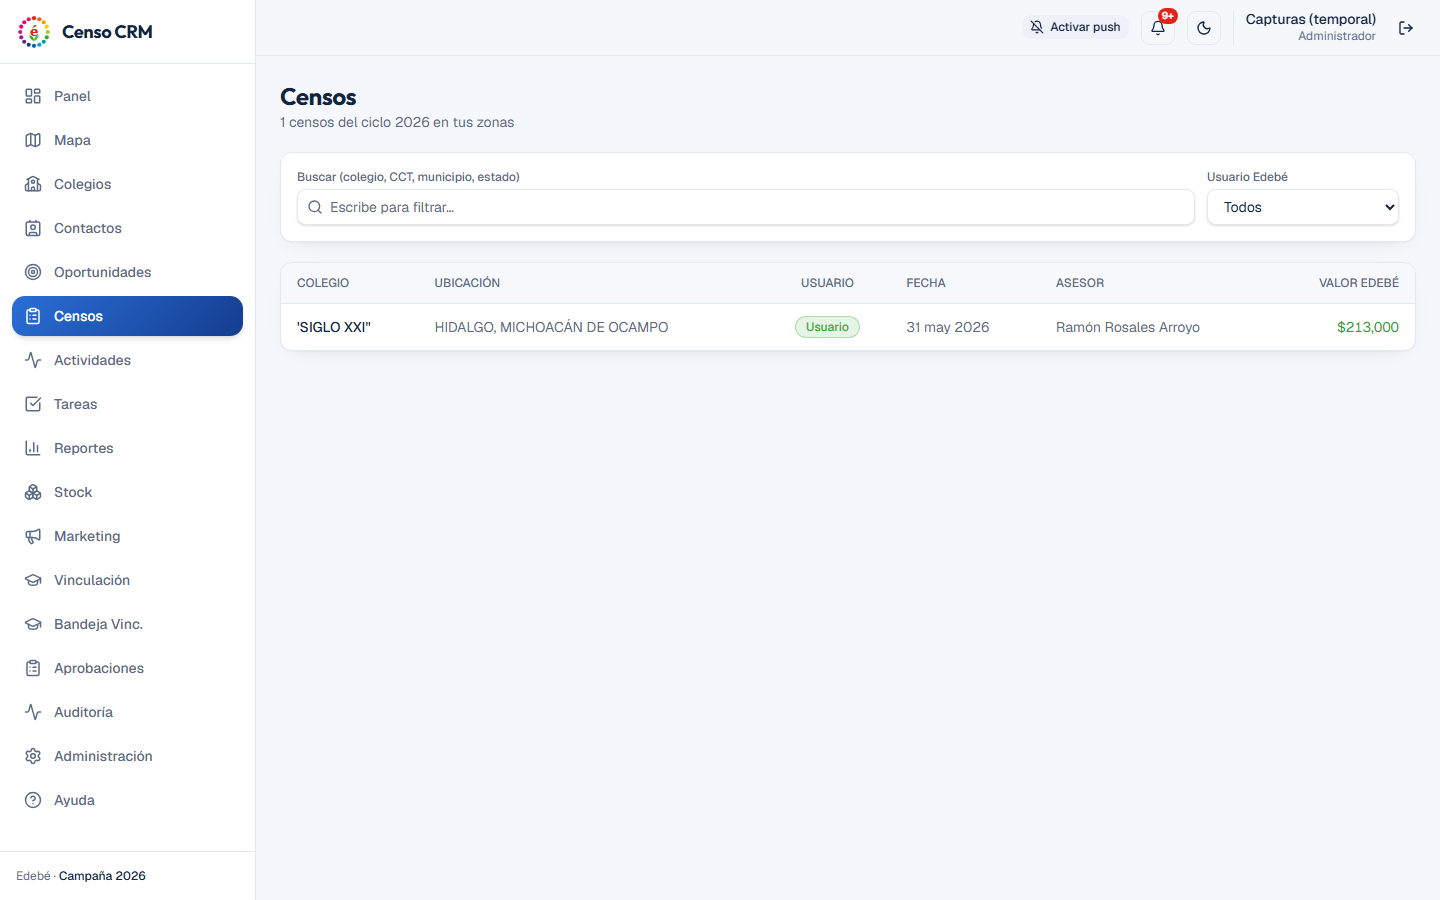
Task: Click the Vinculación graduation cap icon
Action: pyautogui.click(x=33, y=580)
